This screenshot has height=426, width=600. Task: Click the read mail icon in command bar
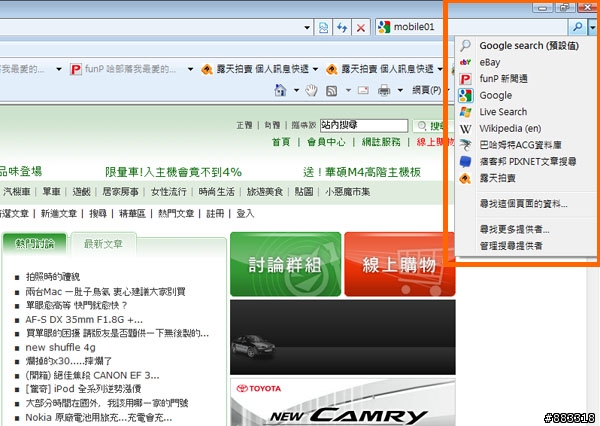pyautogui.click(x=363, y=90)
